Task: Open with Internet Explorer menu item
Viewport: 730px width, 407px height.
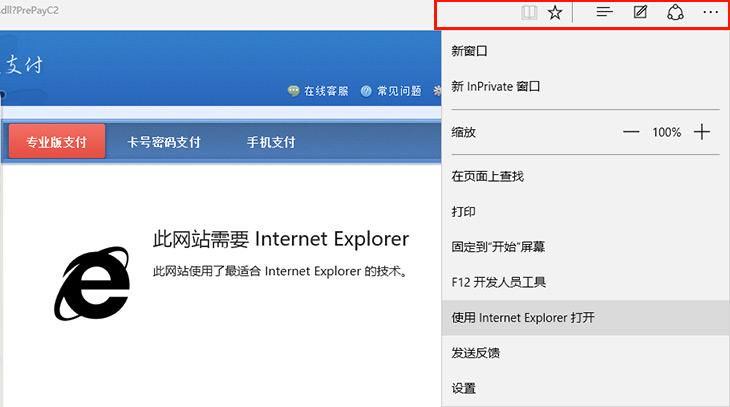Action: (x=585, y=318)
